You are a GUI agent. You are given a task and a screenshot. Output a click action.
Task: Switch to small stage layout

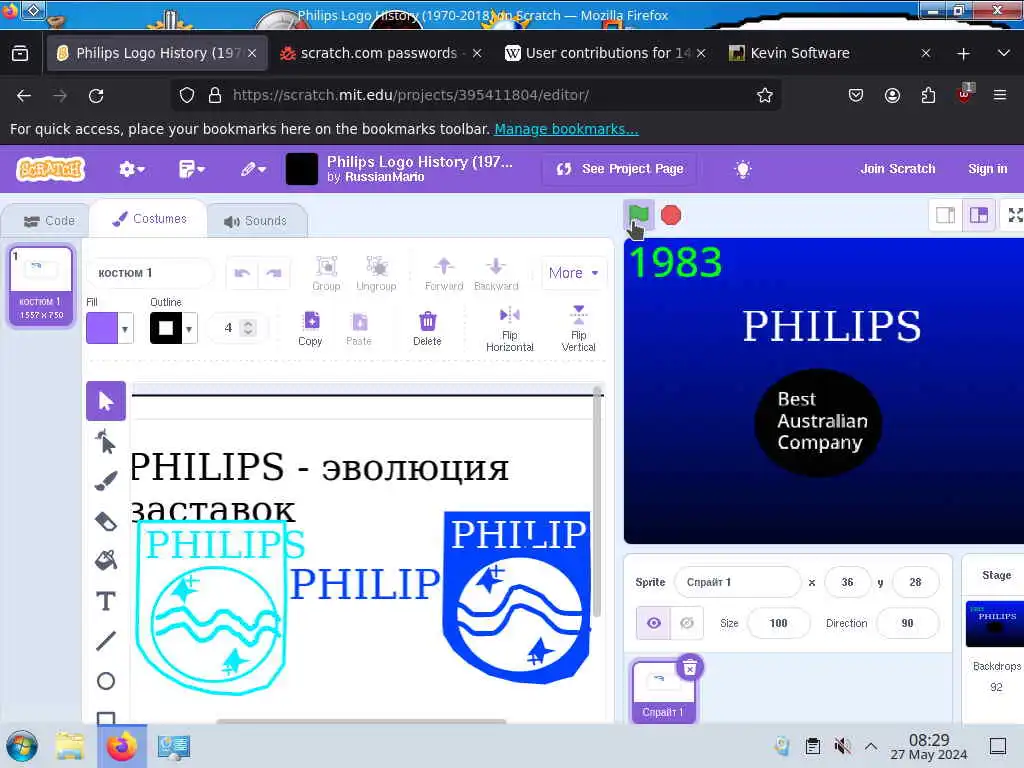[946, 215]
